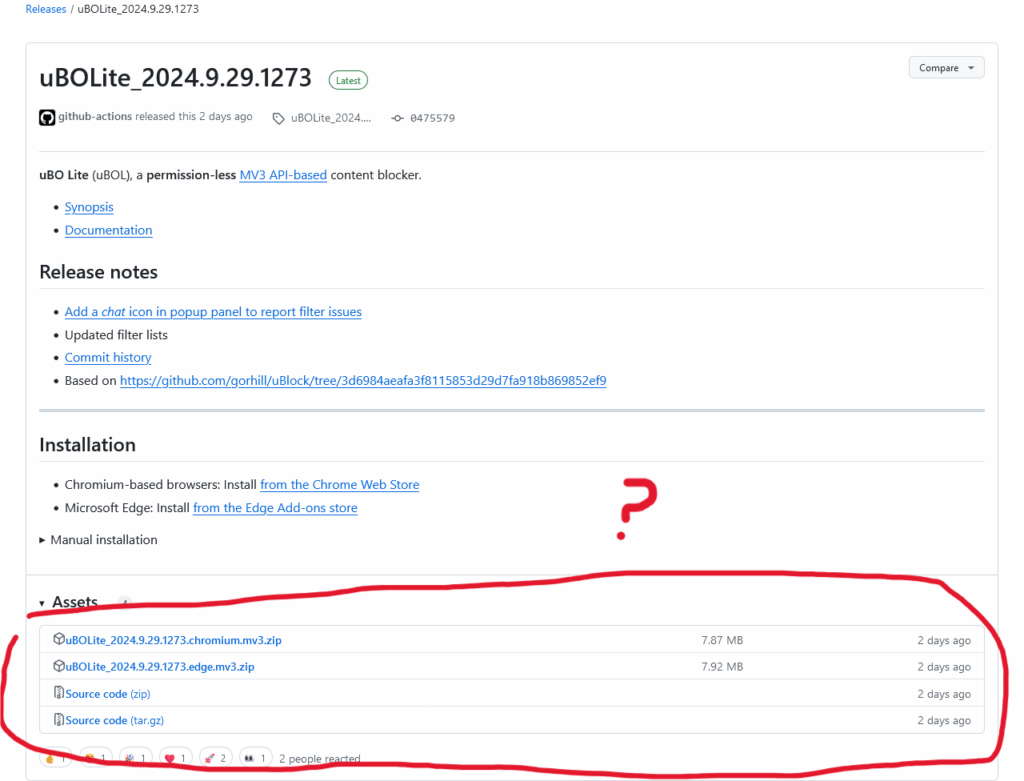Download Source code (tar.gz)
The height and width of the screenshot is (781, 1024).
(x=114, y=720)
